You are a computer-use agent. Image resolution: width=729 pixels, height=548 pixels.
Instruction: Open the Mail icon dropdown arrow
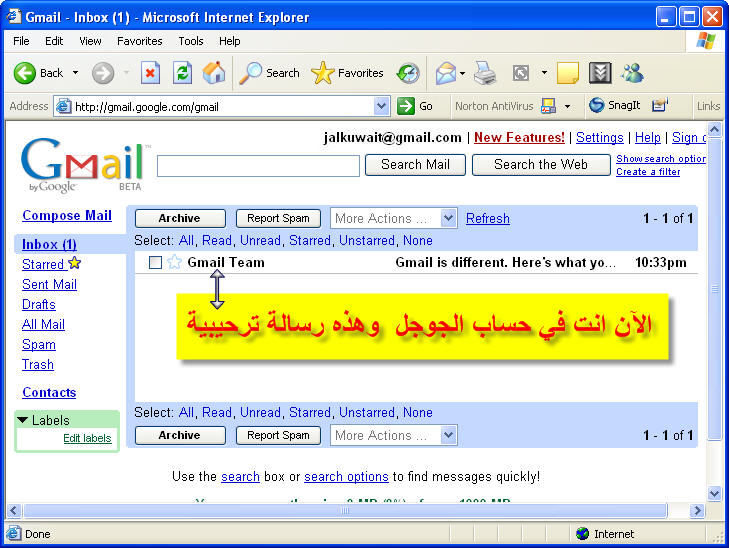(462, 73)
